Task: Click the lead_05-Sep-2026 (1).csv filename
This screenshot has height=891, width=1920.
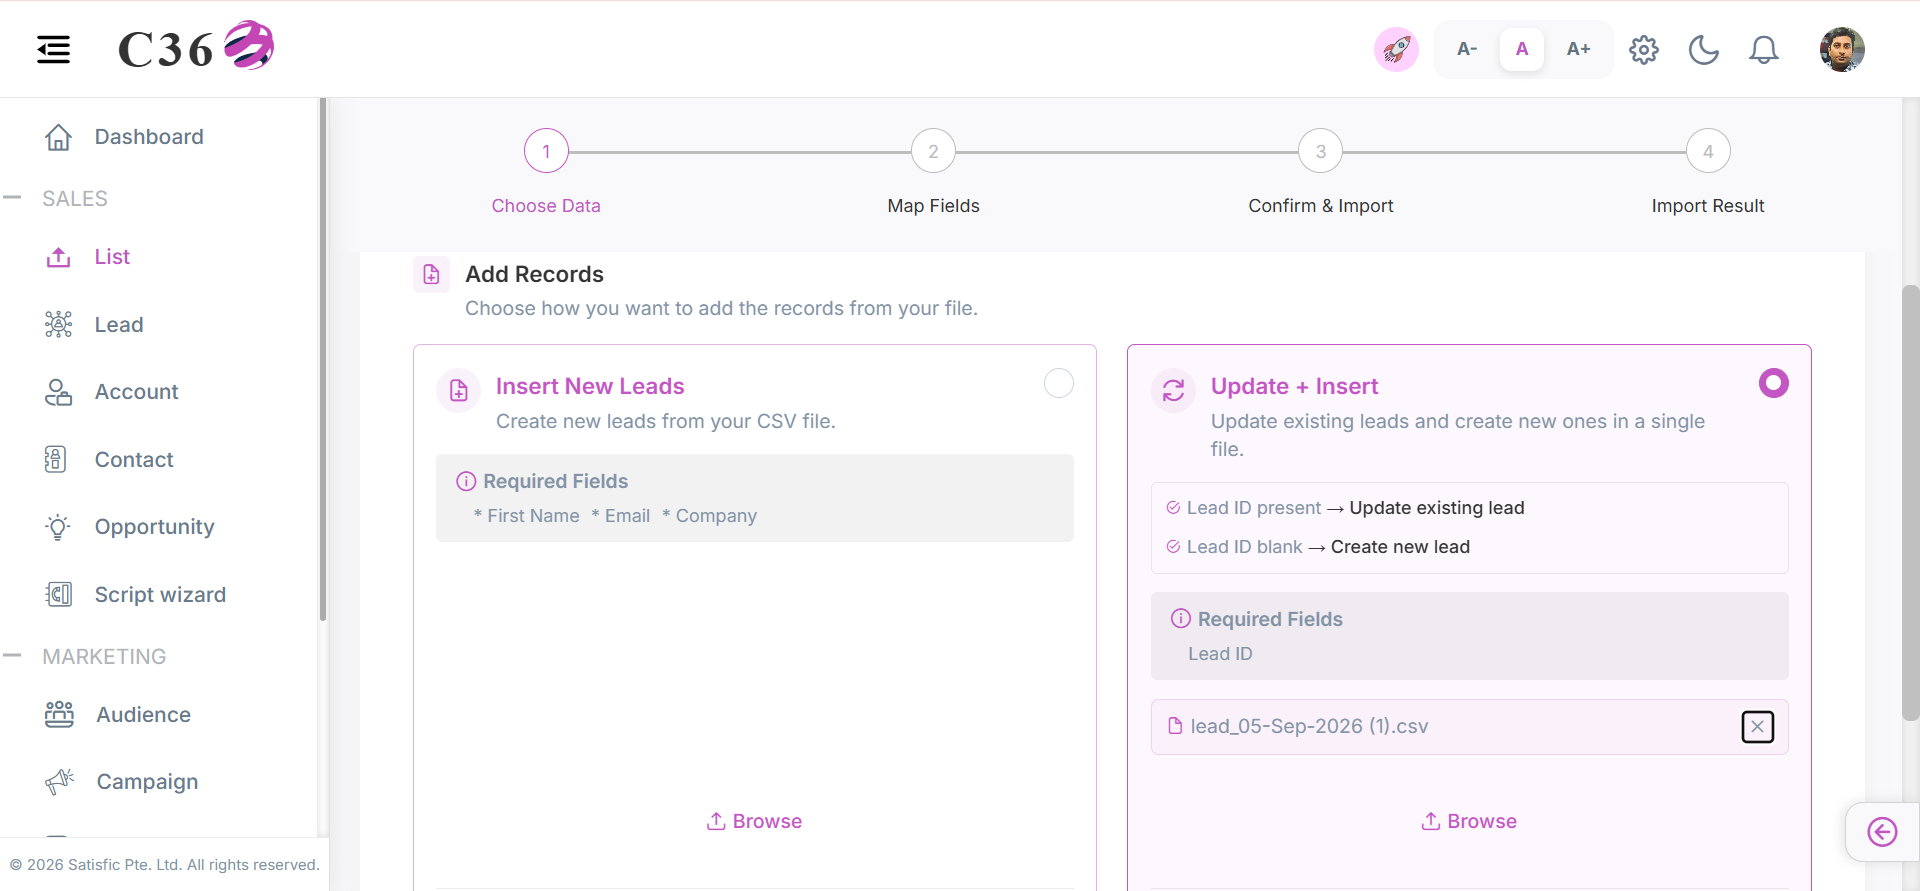Action: coord(1309,727)
